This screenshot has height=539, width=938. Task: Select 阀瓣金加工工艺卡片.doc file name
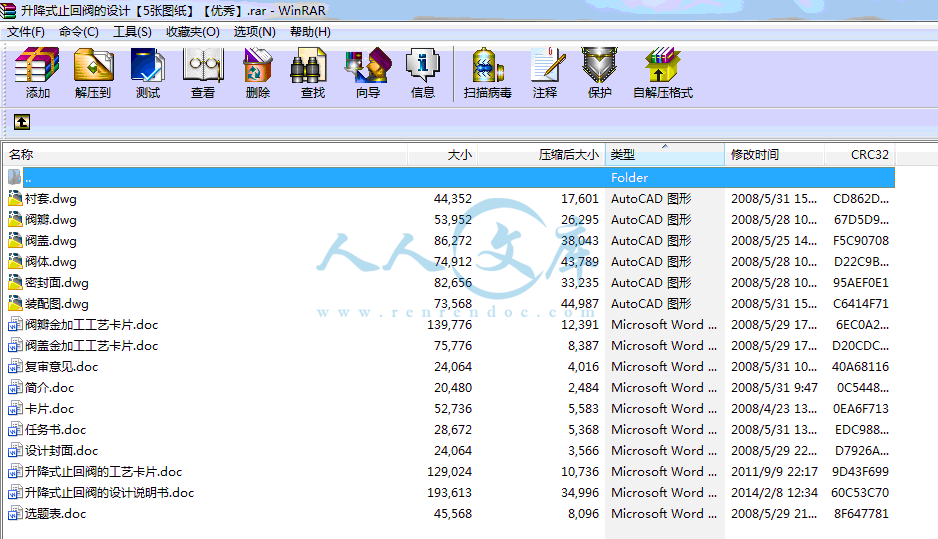(92, 324)
